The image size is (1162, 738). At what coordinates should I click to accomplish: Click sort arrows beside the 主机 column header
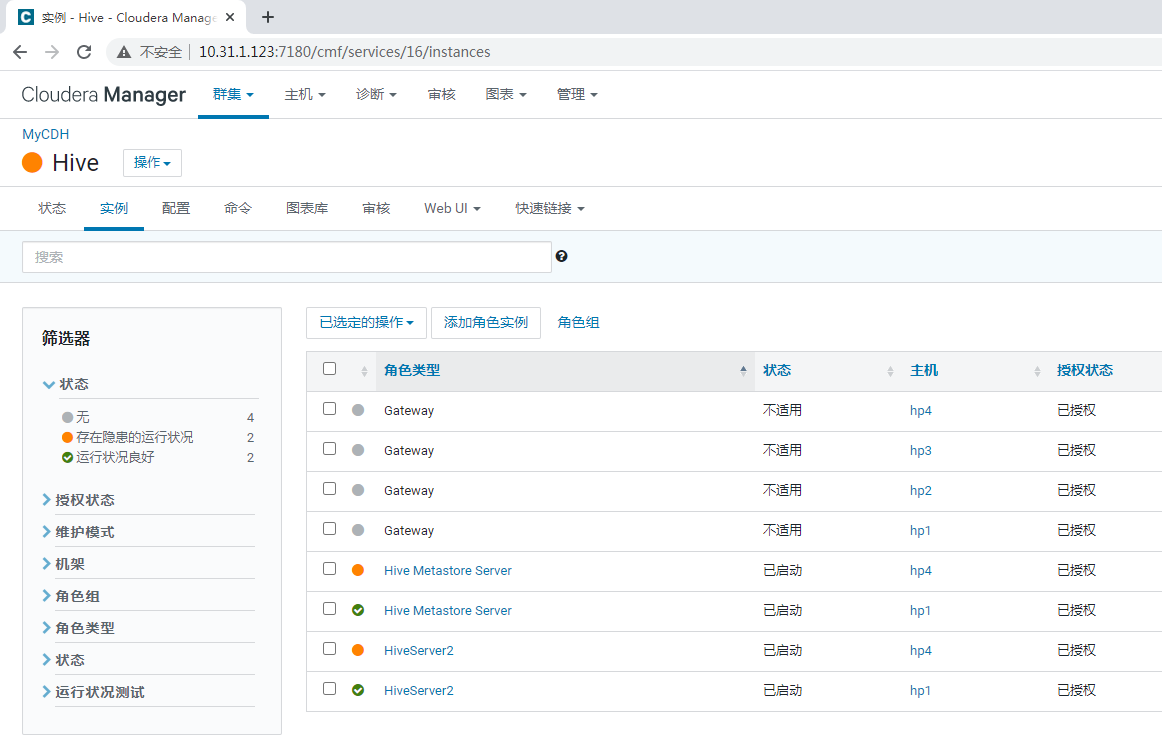click(x=1037, y=371)
